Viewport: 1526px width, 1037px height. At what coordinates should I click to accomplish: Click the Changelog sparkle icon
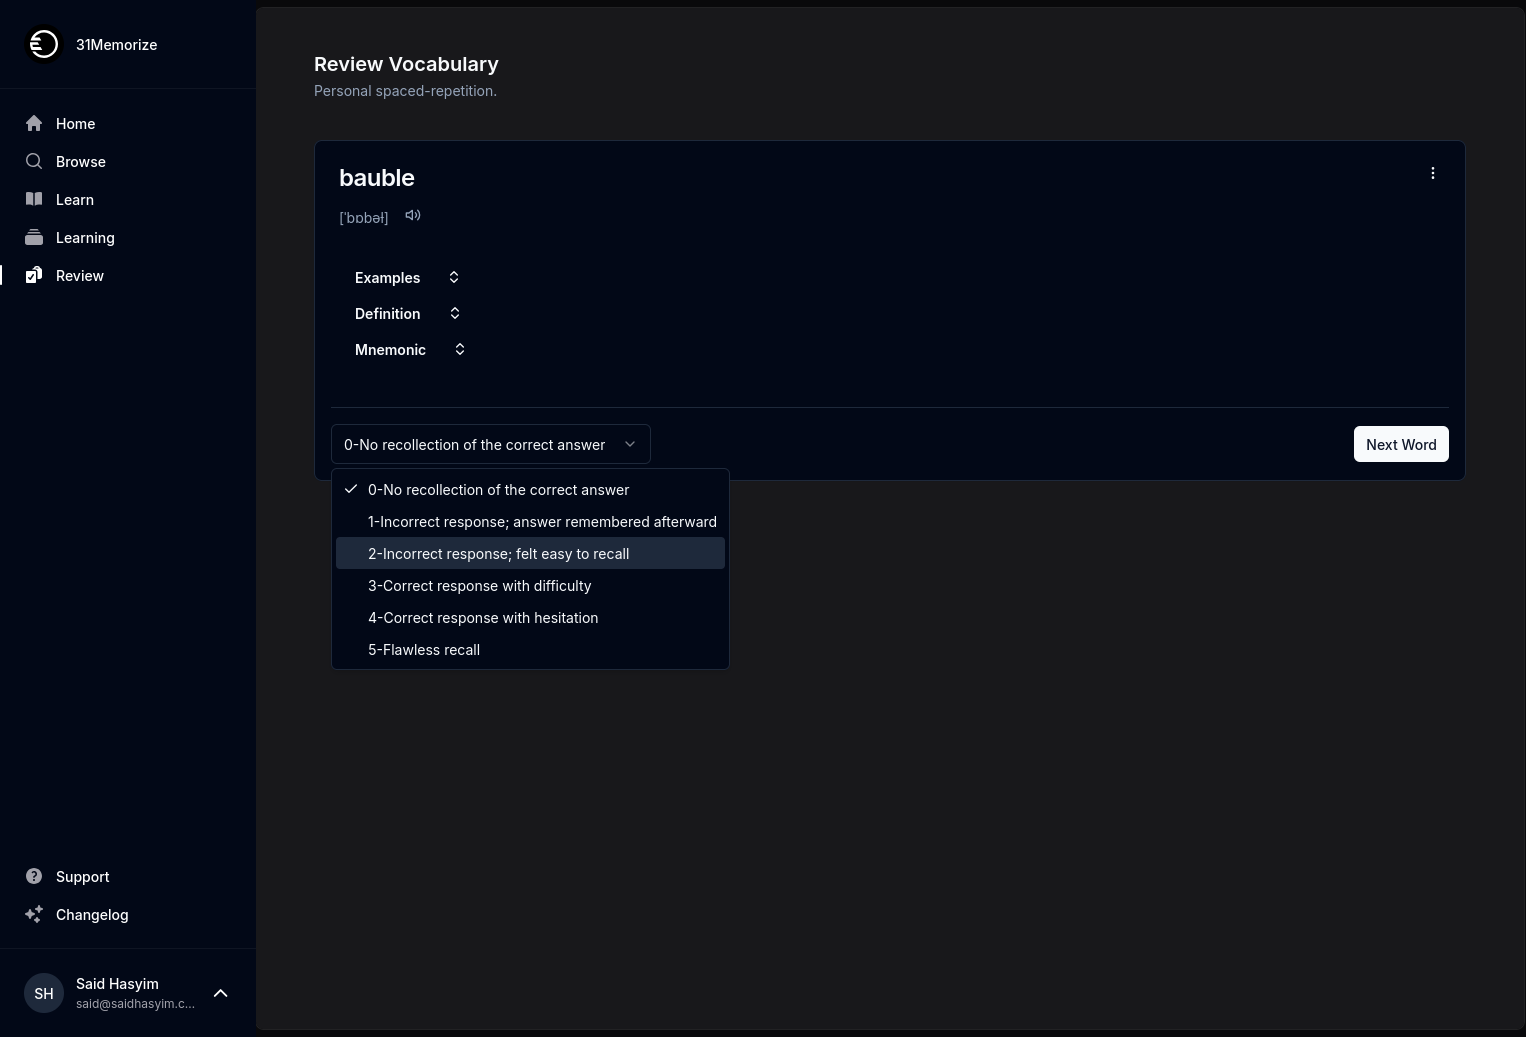[34, 914]
